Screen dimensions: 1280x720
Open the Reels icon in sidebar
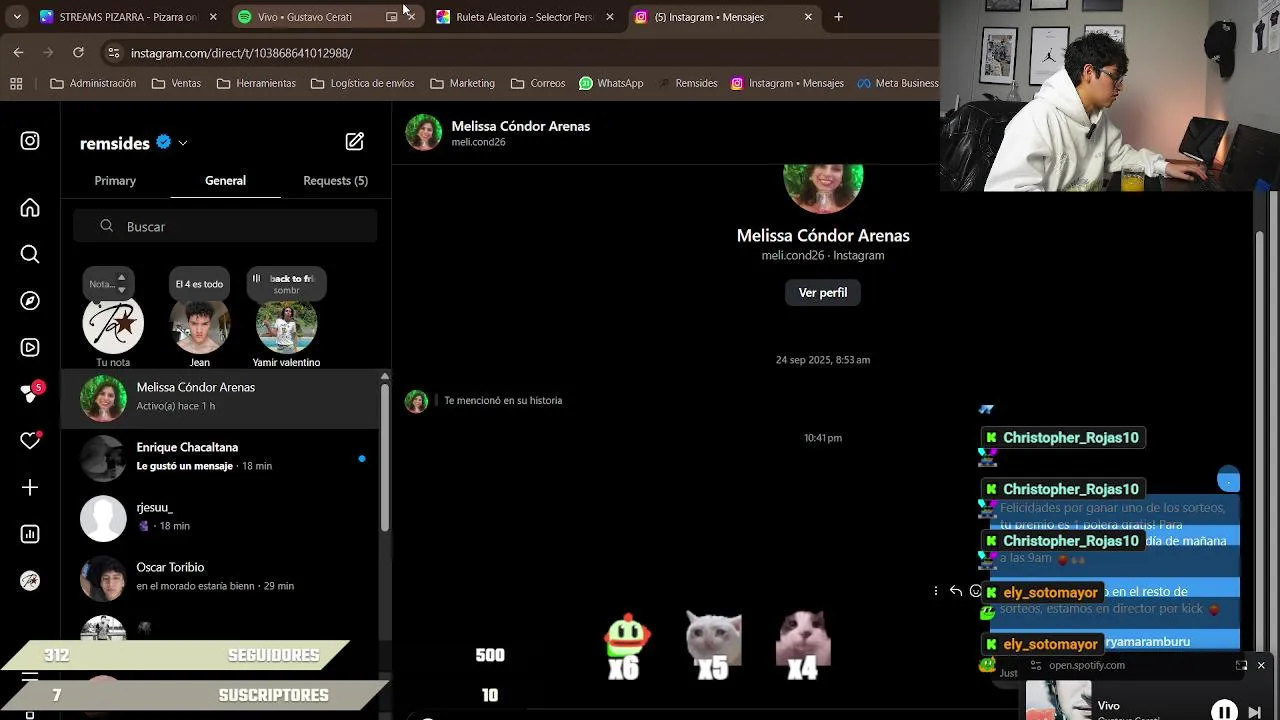30,348
